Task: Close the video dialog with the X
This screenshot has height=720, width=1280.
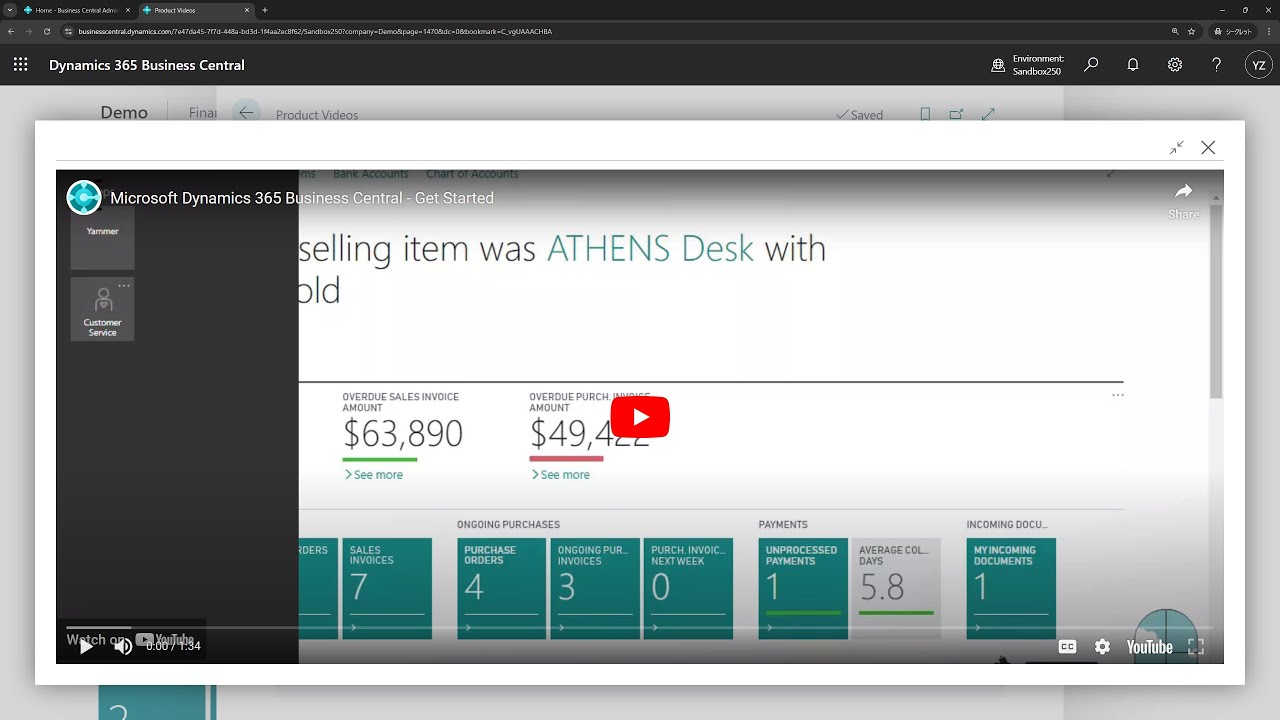Action: [x=1208, y=147]
